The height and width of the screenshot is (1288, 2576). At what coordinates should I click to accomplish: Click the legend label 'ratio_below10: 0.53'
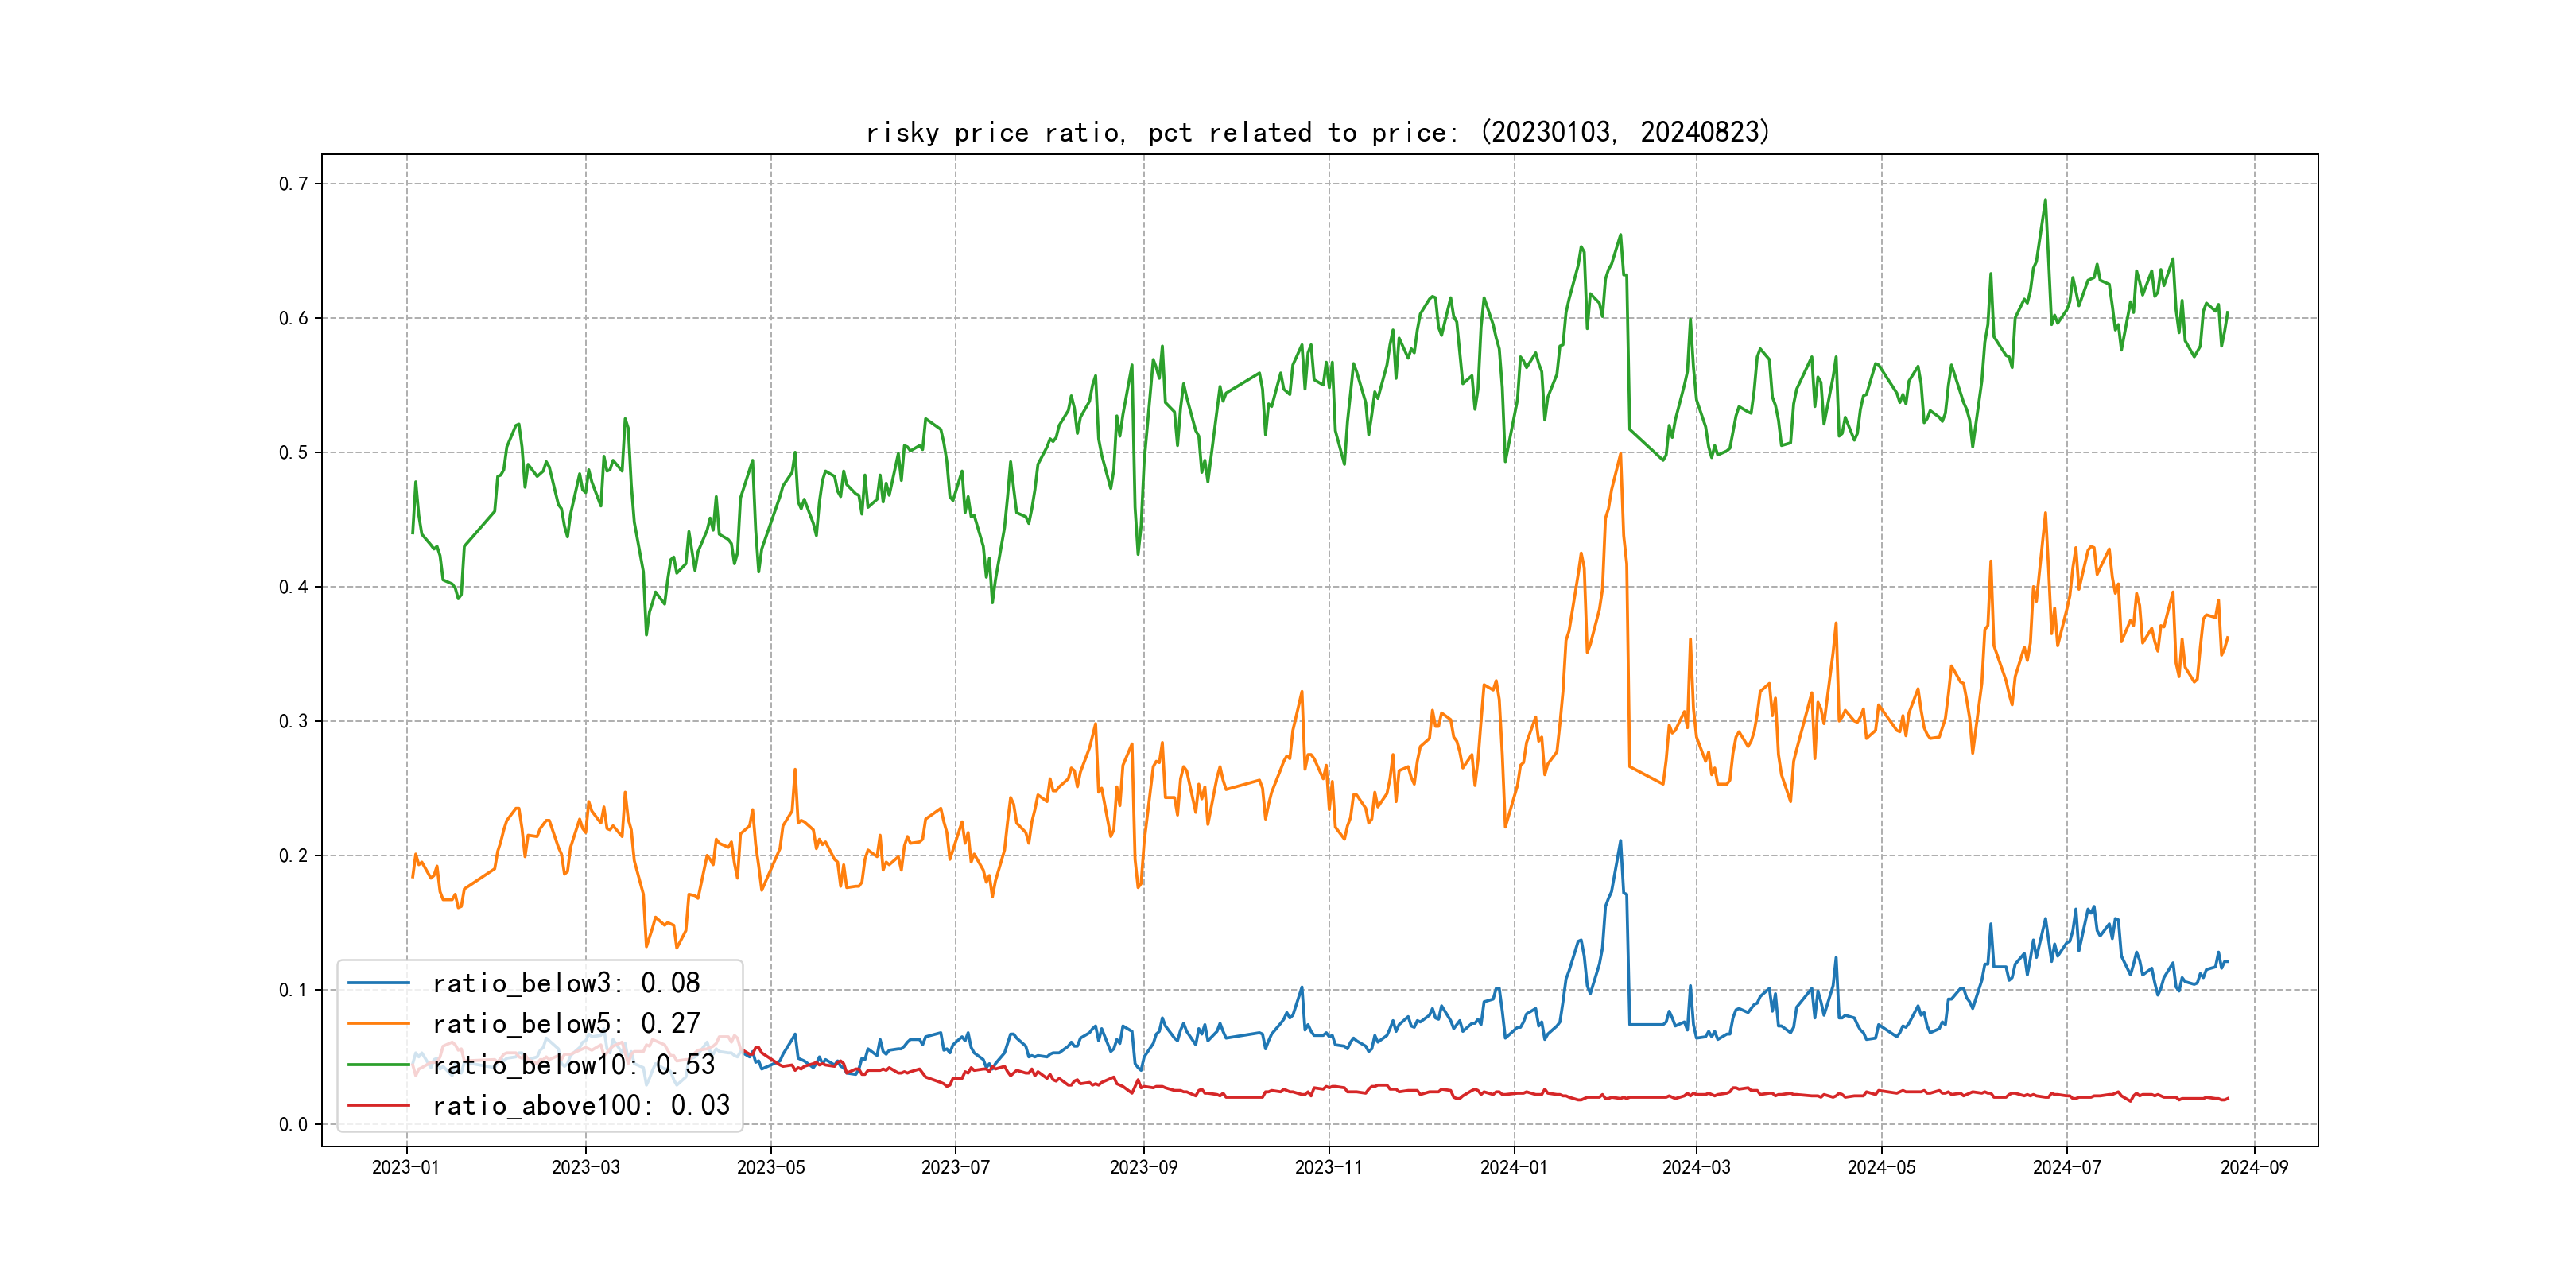pyautogui.click(x=574, y=1065)
